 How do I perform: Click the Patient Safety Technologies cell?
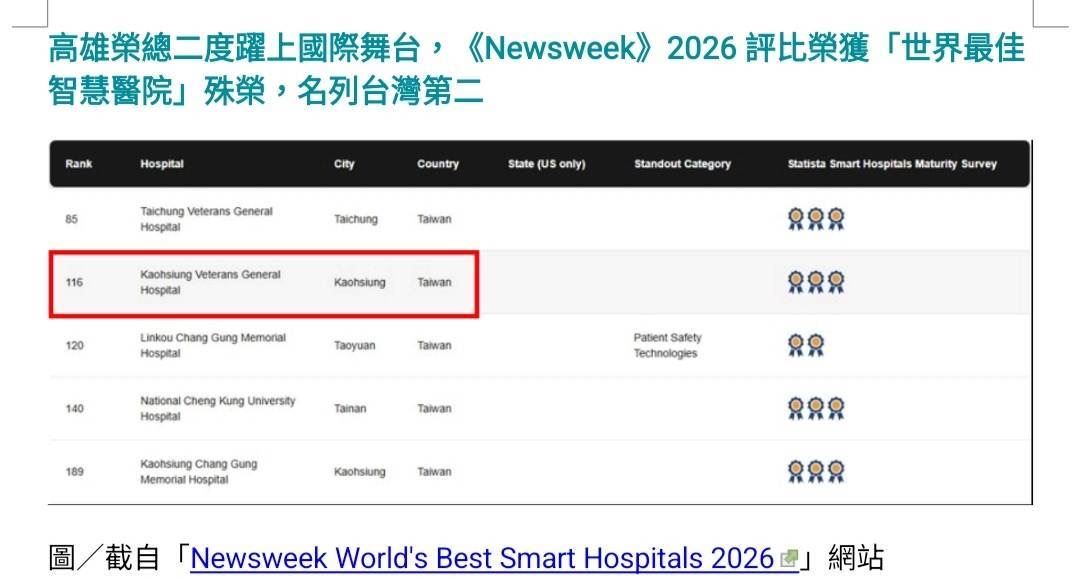[x=667, y=345]
